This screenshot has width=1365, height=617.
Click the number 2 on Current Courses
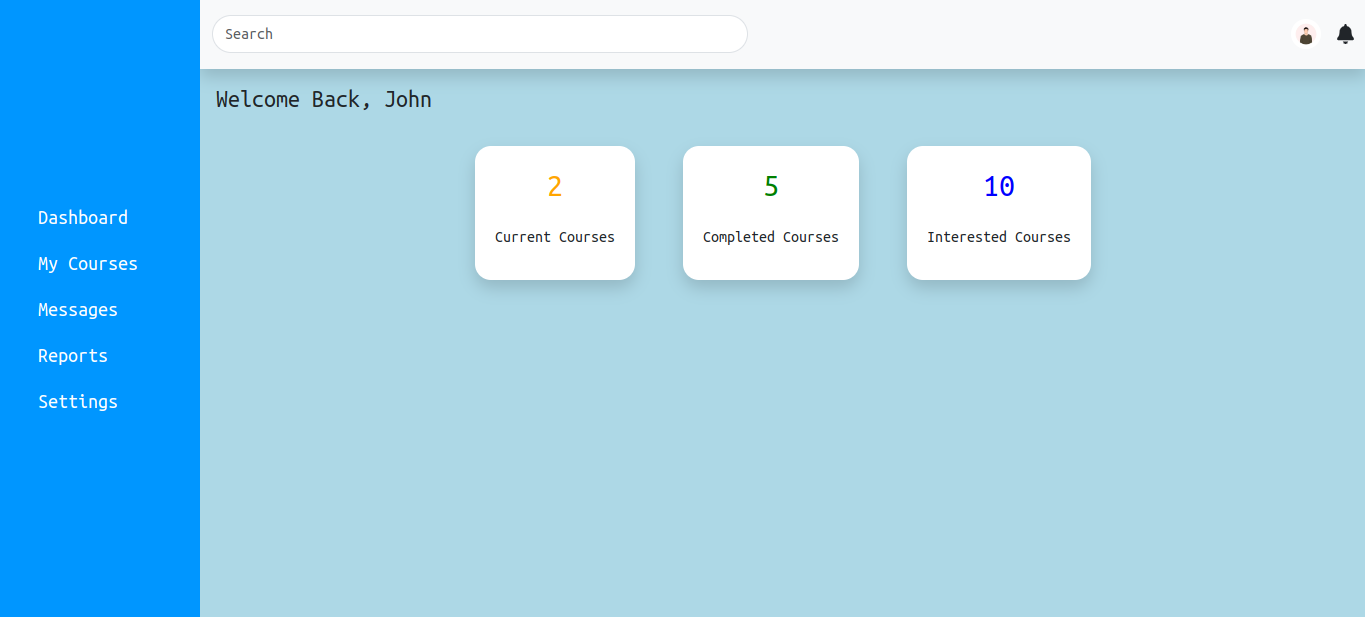(x=555, y=186)
